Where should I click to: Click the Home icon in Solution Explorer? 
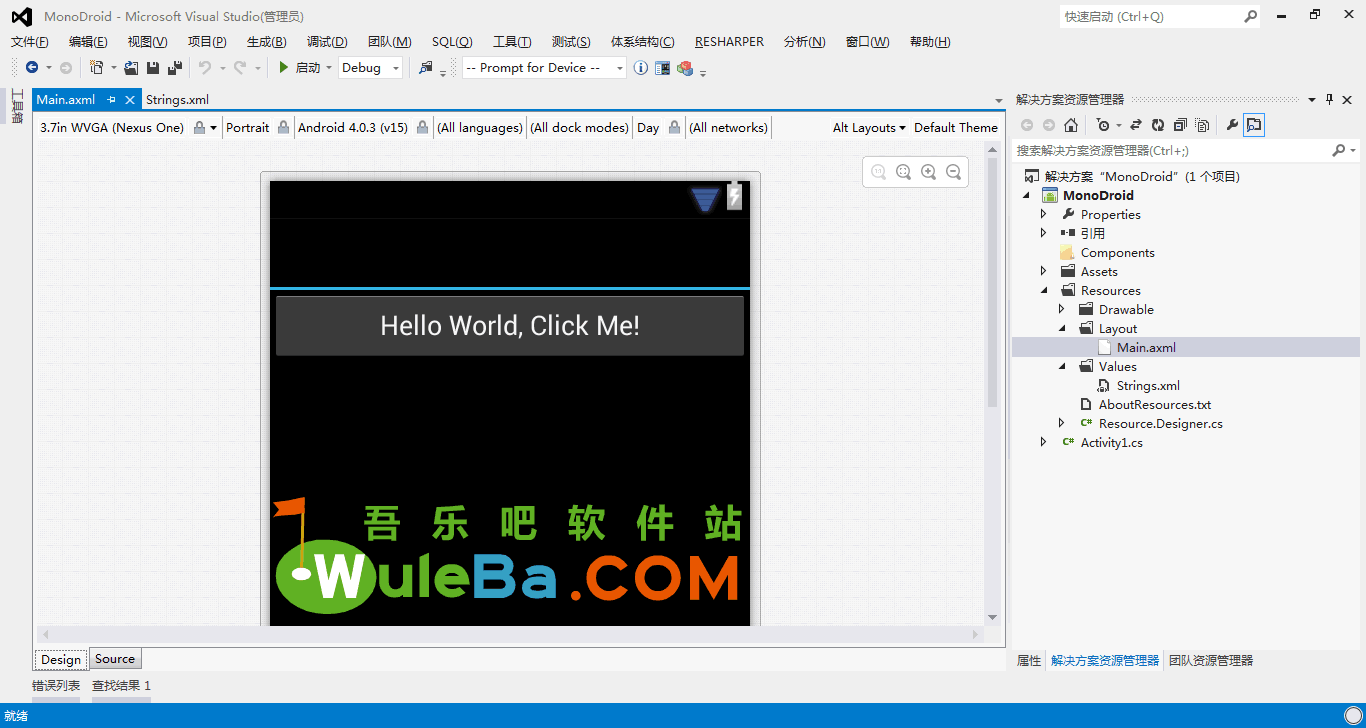click(x=1071, y=125)
